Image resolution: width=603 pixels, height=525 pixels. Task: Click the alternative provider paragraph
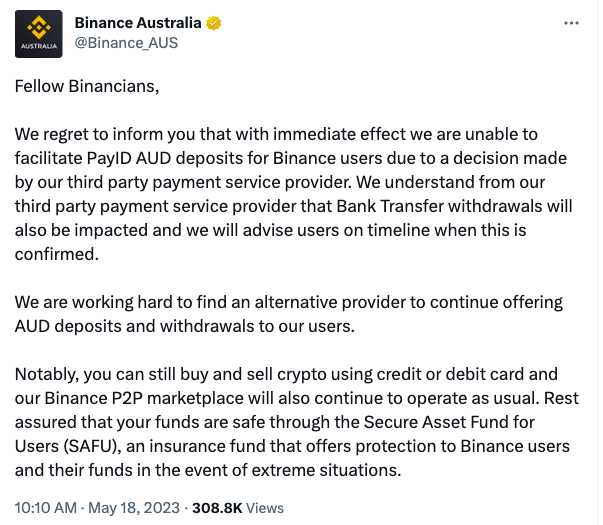click(288, 314)
